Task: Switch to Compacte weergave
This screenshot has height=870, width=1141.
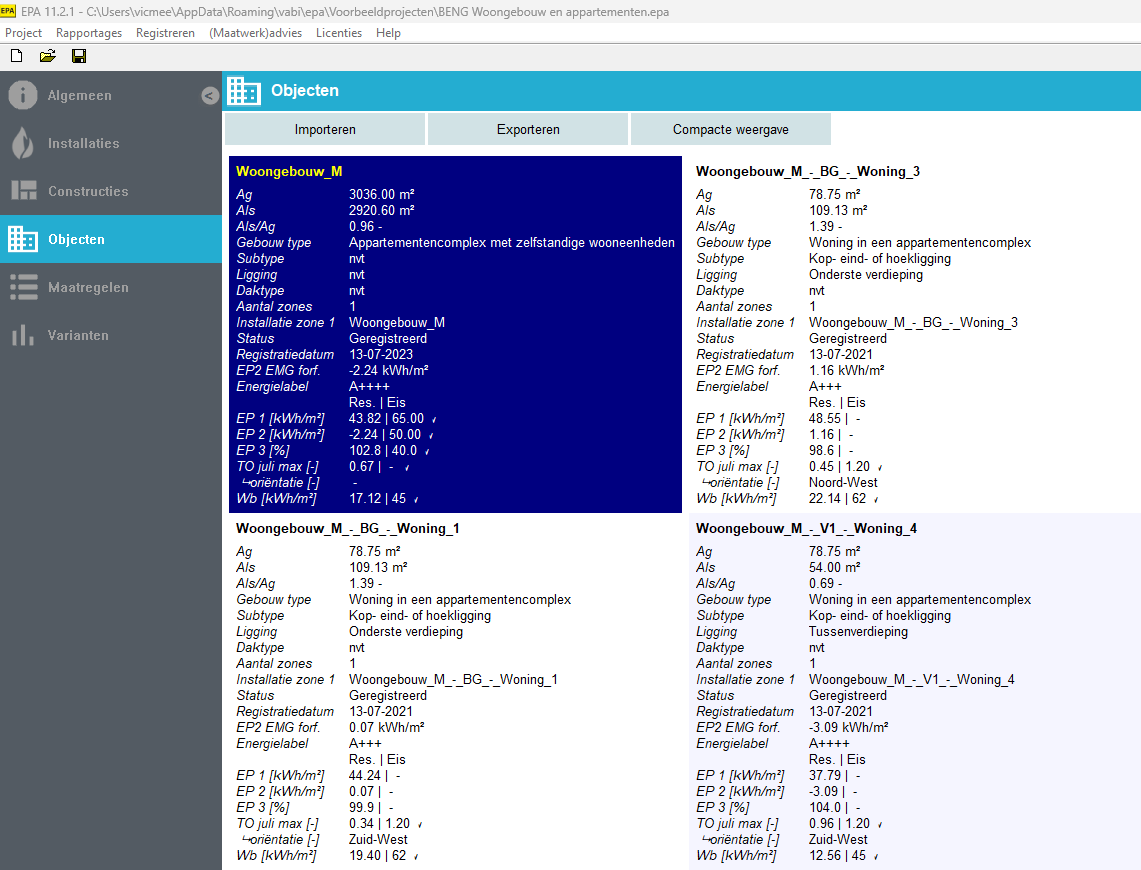Action: click(x=730, y=130)
